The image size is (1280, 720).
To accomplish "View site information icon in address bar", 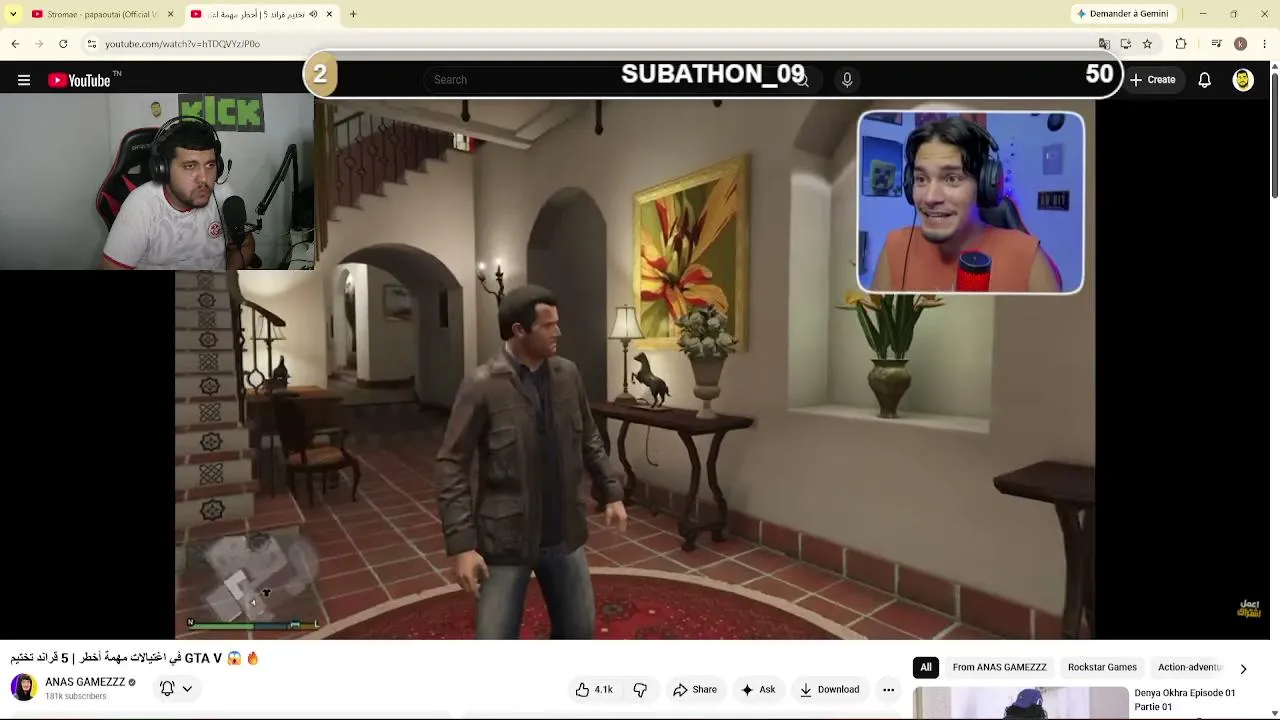I will (91, 44).
